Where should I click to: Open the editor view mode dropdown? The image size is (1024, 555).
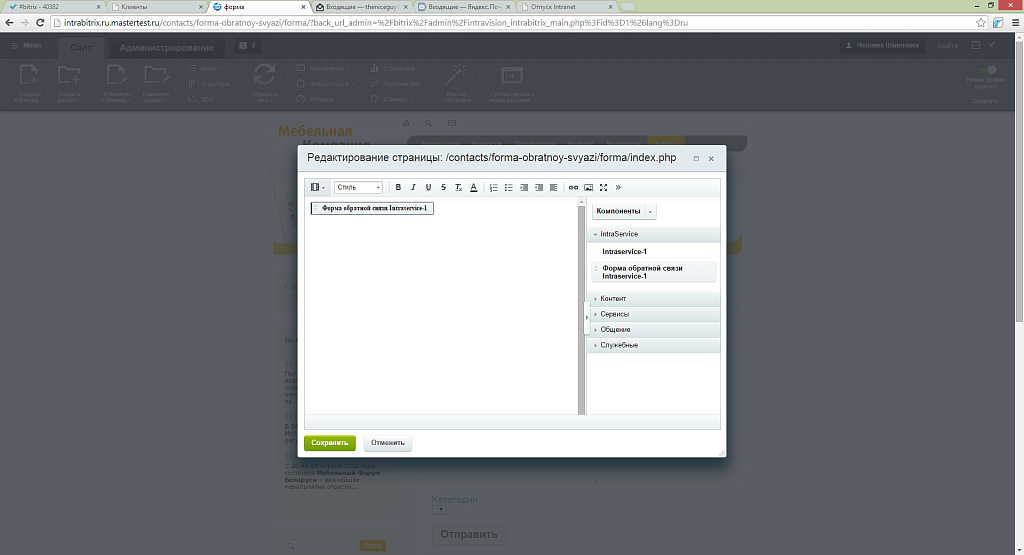[318, 187]
